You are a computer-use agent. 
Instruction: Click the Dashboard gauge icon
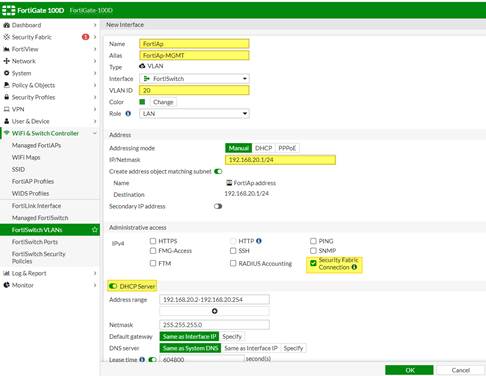[x=6, y=25]
